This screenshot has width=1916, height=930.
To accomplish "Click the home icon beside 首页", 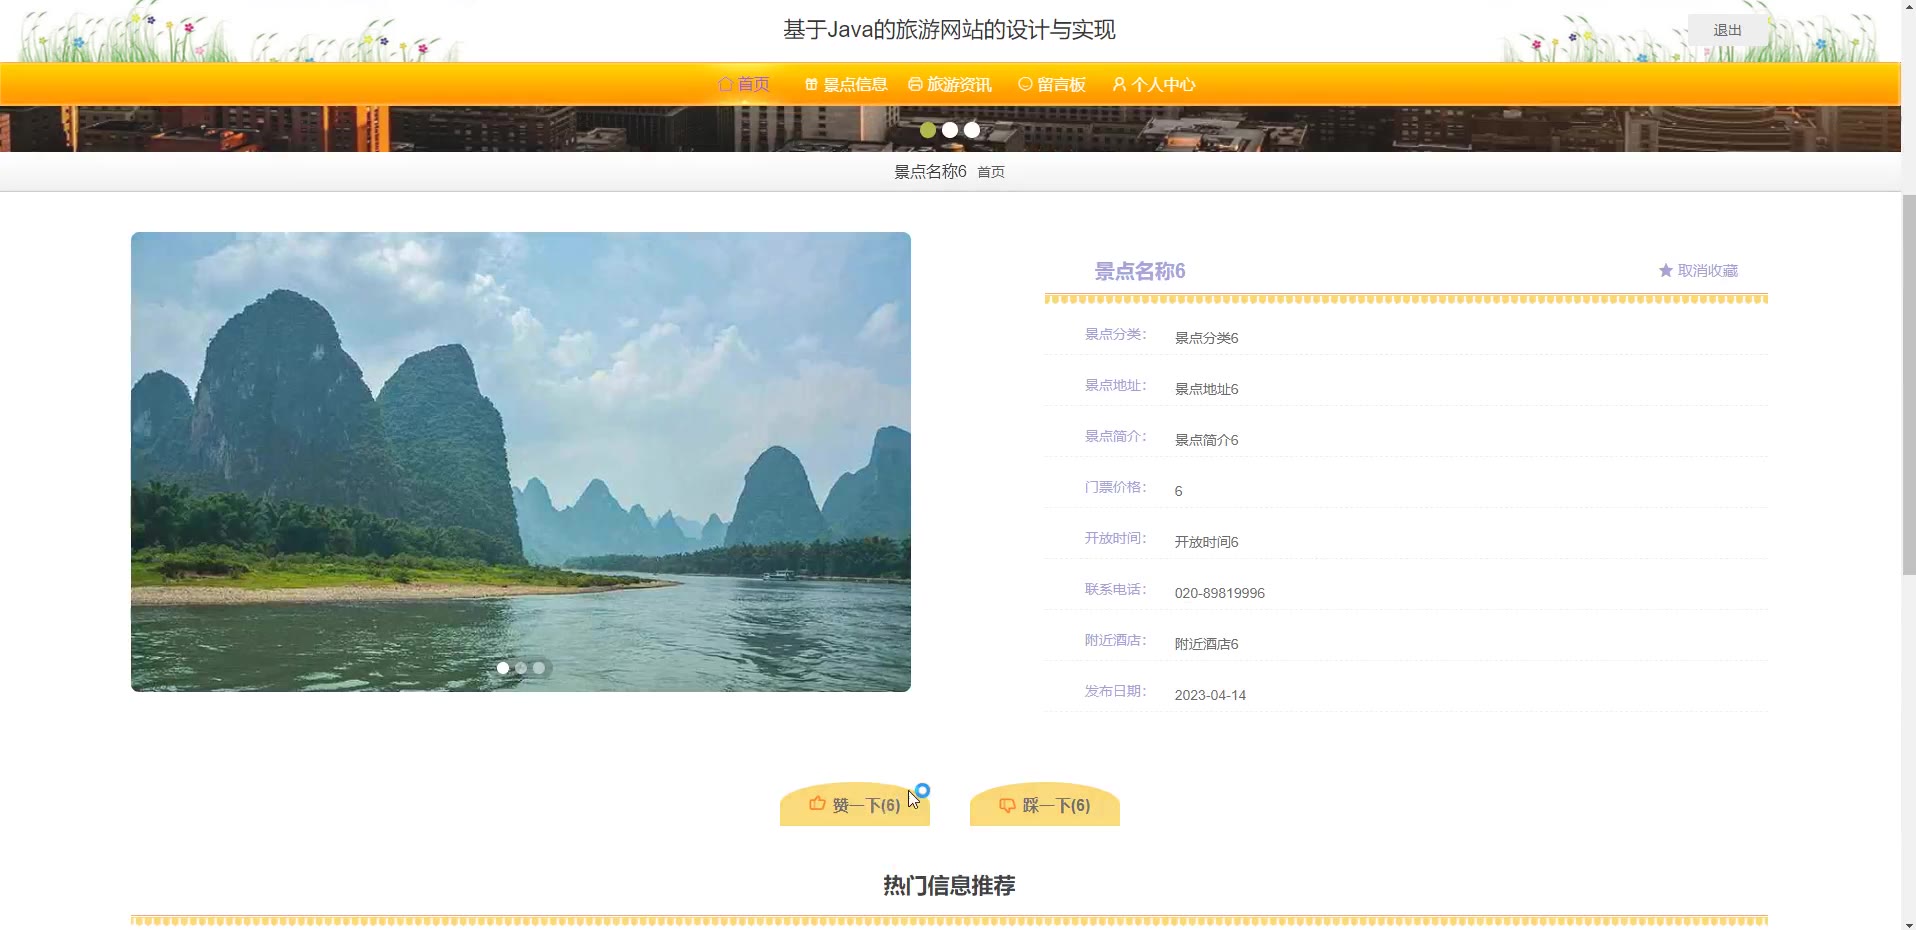I will (x=726, y=84).
